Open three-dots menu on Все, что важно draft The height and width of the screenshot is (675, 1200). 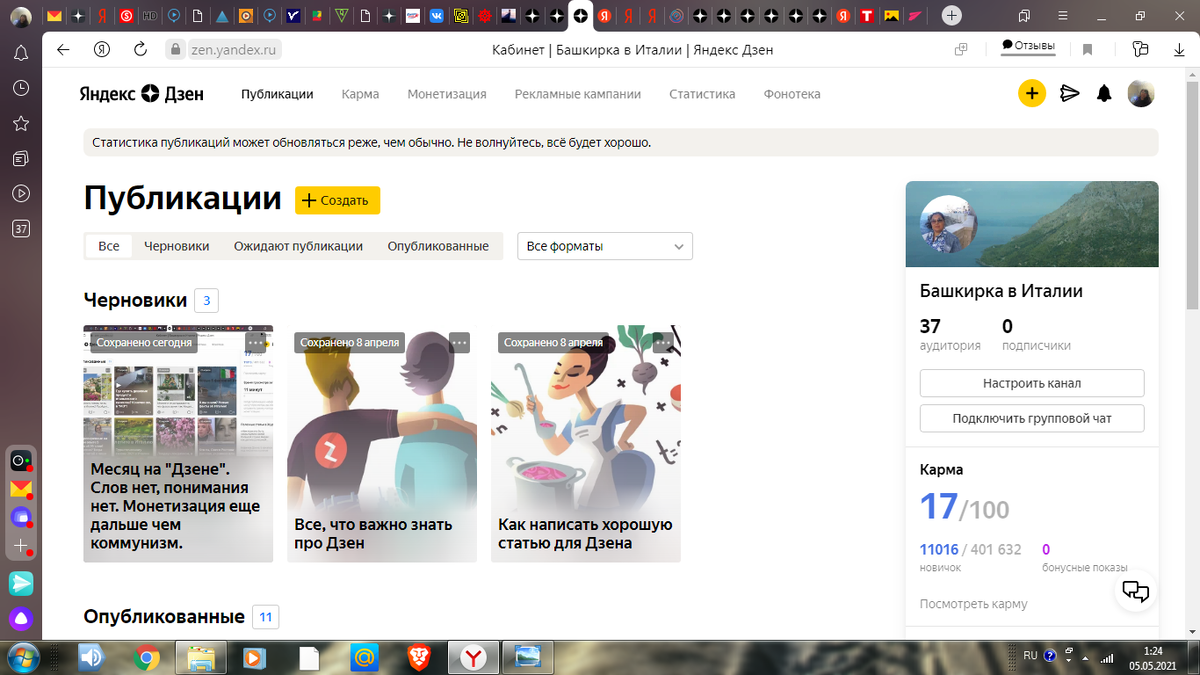click(x=459, y=342)
